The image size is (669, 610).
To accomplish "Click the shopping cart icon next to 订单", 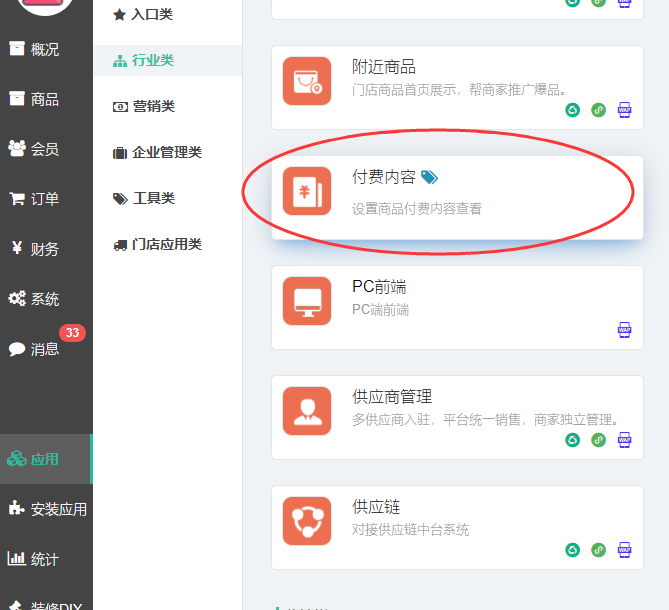I will pos(17,199).
